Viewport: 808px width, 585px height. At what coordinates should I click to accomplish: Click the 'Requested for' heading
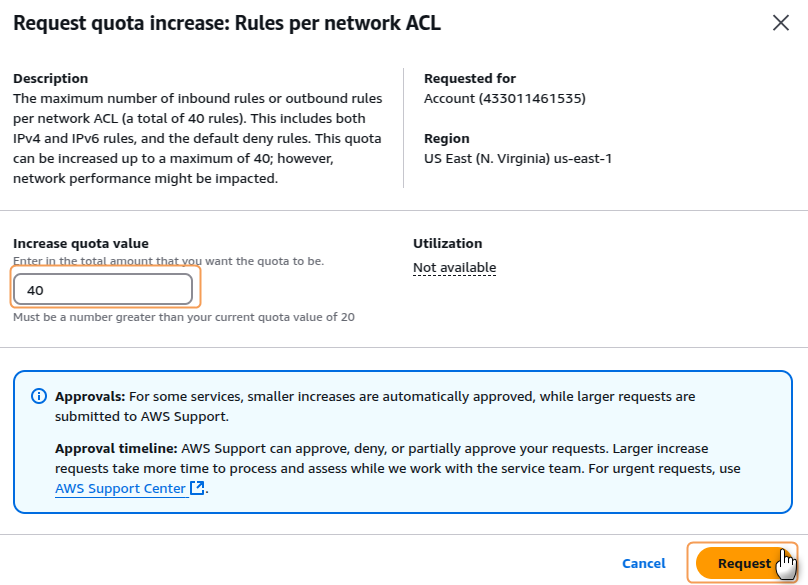coord(470,78)
